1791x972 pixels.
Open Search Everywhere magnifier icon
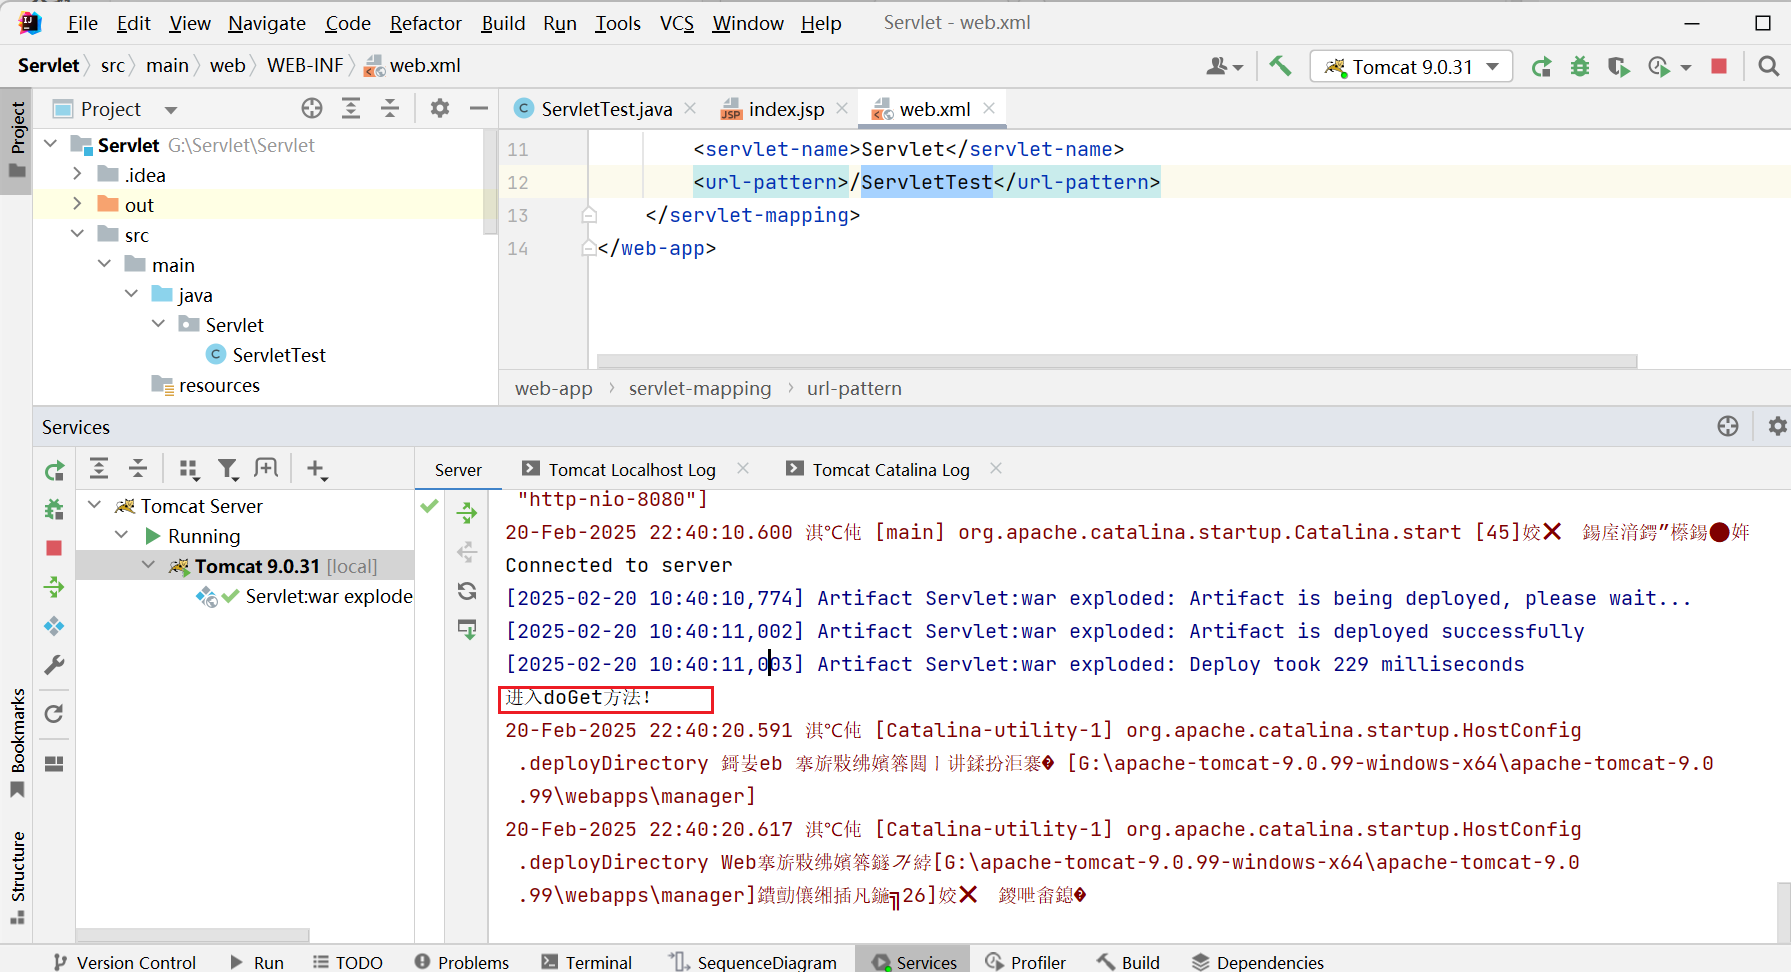(1768, 66)
